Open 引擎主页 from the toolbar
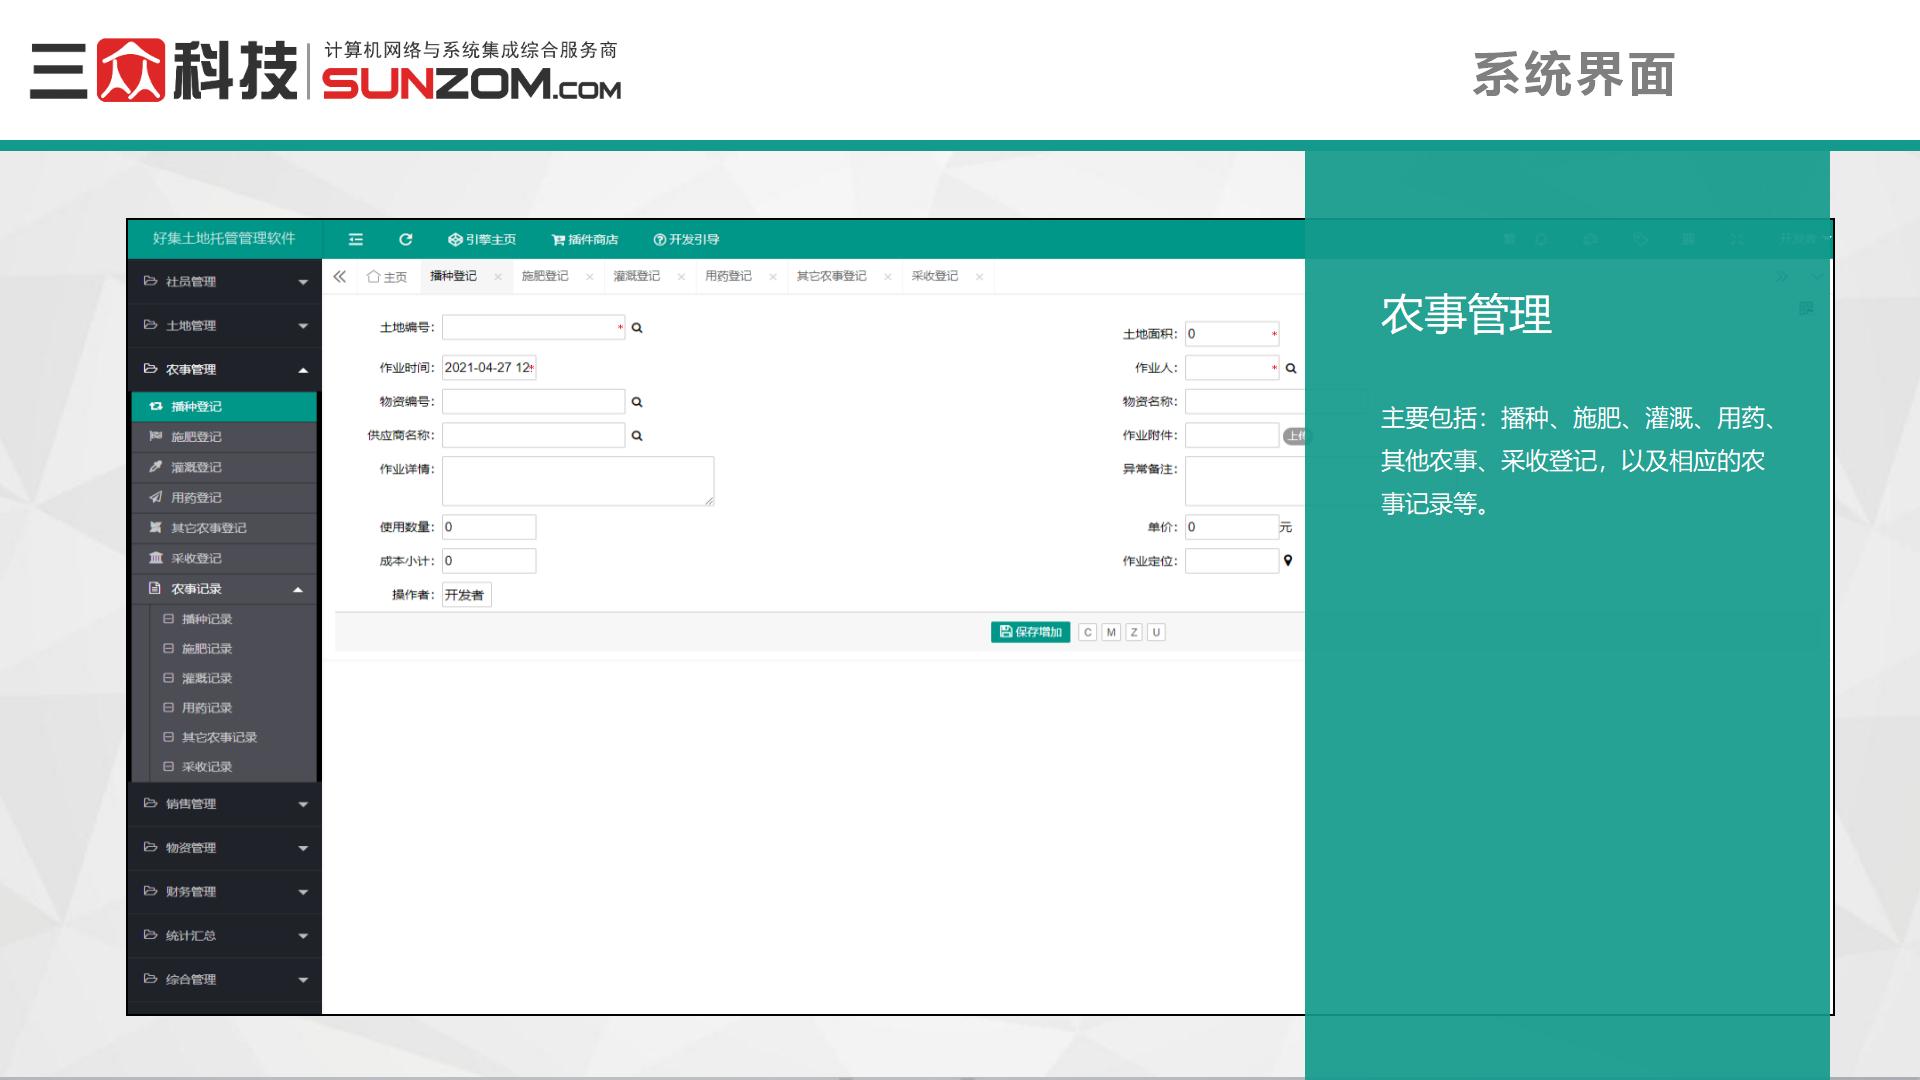 click(x=482, y=239)
